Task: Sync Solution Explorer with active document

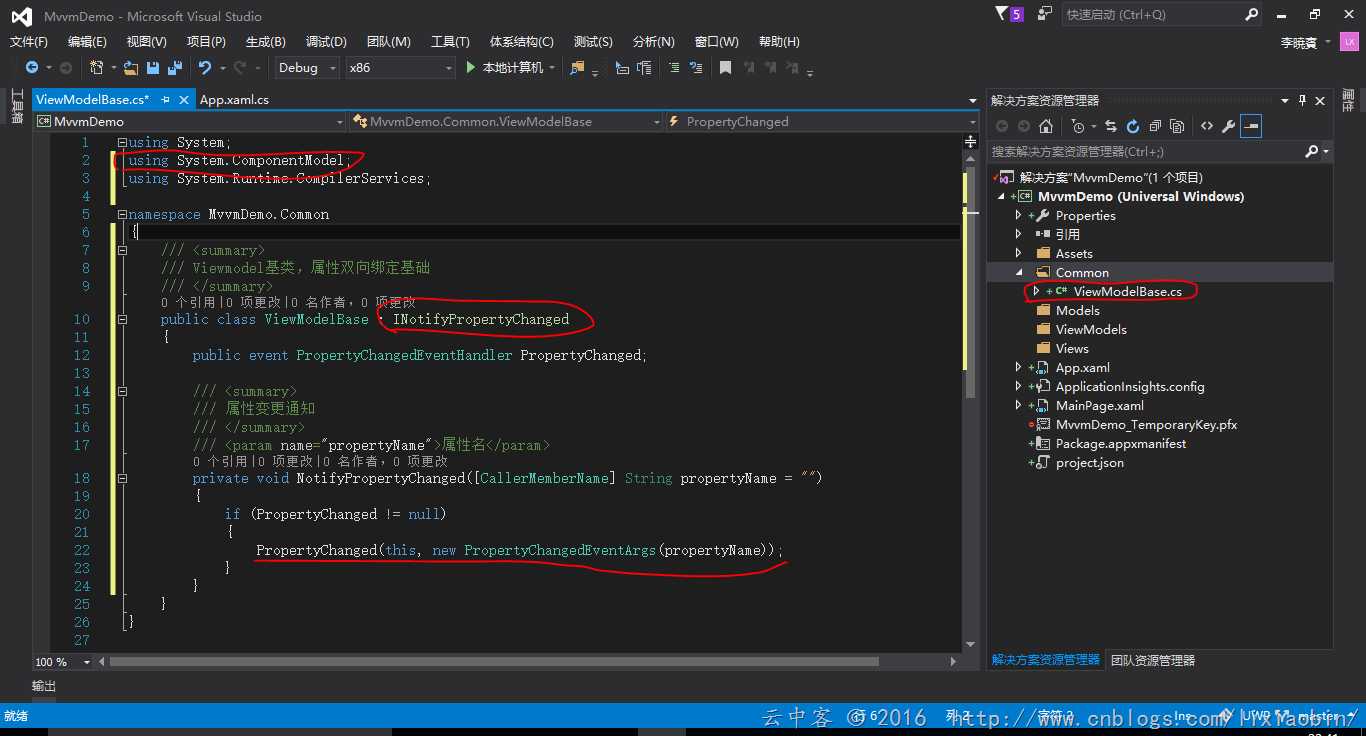Action: (1111, 126)
